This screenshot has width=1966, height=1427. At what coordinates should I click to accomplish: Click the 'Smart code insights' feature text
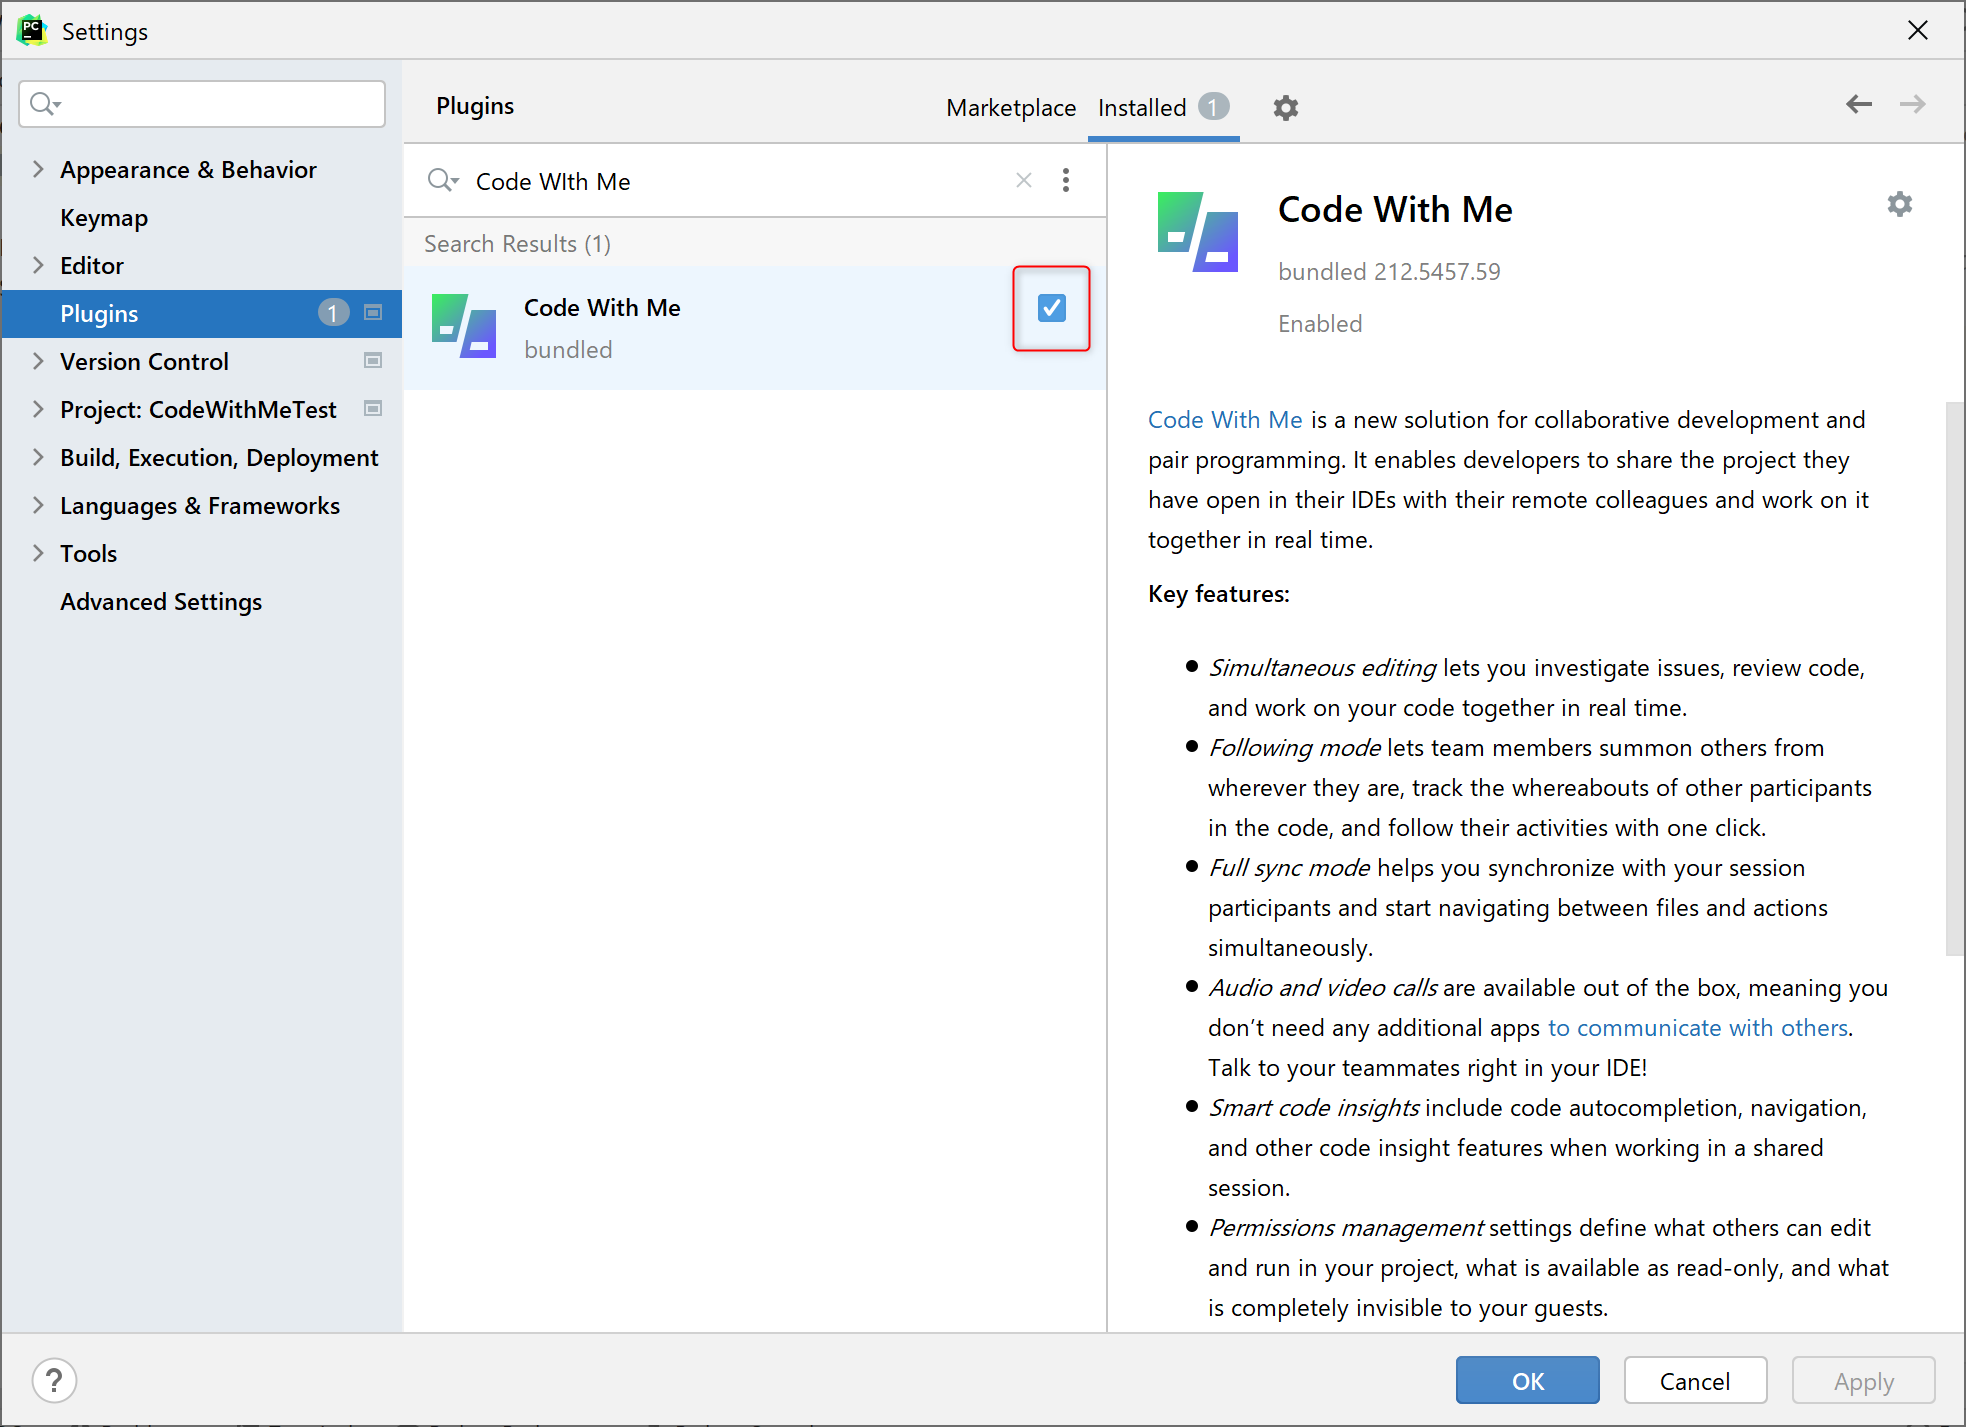point(1314,1108)
